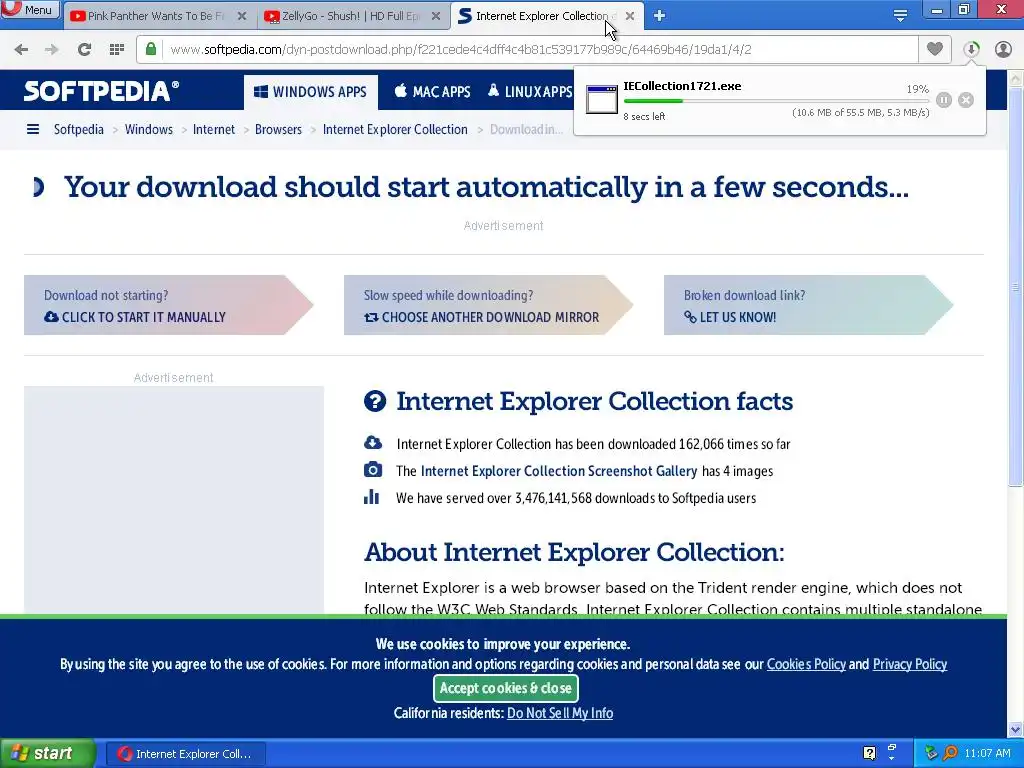Open the user account icon
The width and height of the screenshot is (1024, 768).
coord(1003,49)
